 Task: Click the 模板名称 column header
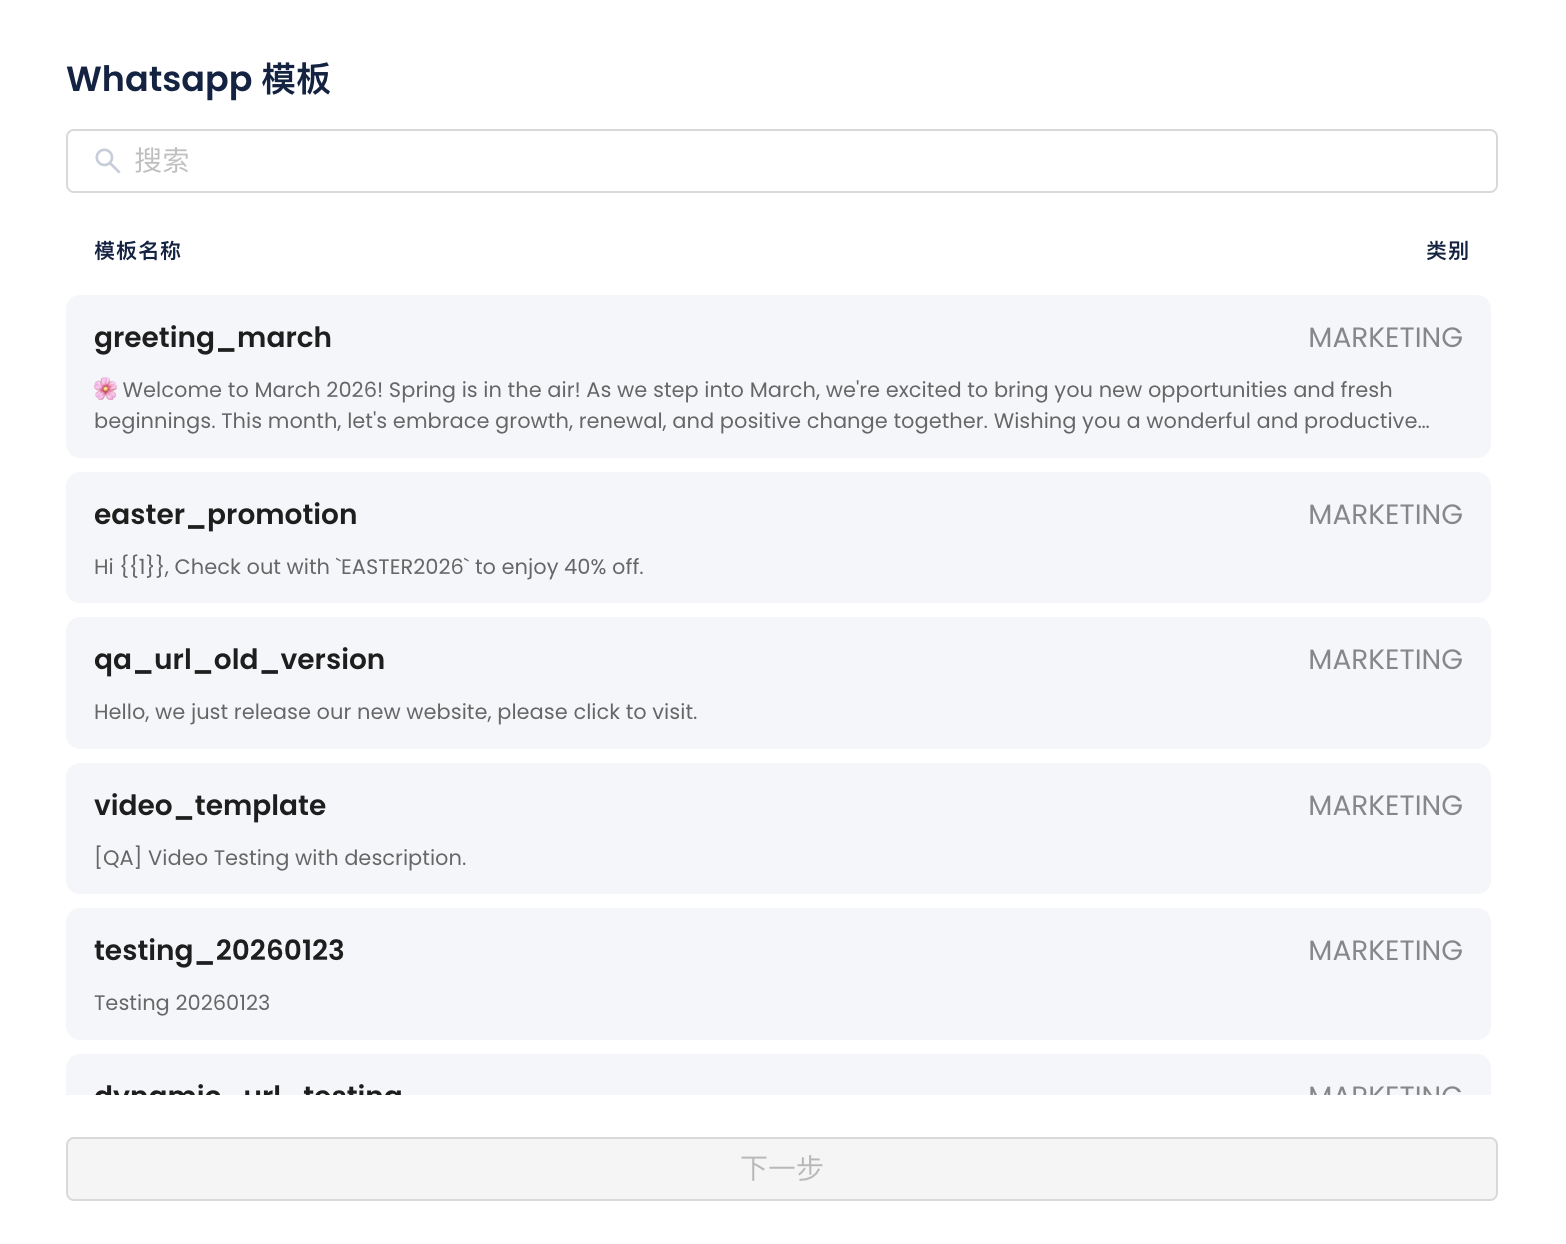point(137,251)
